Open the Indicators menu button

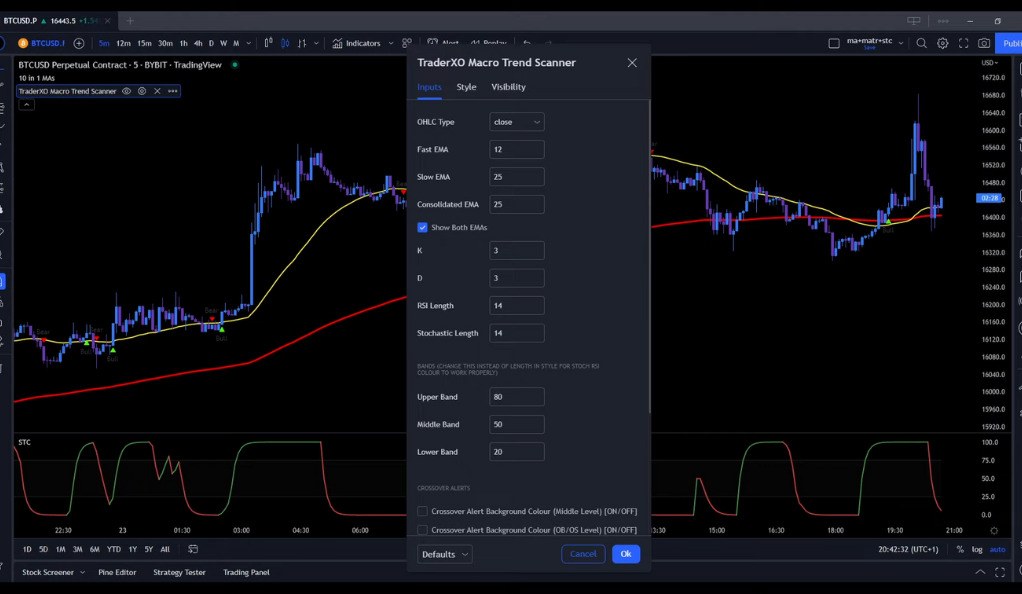coord(357,43)
